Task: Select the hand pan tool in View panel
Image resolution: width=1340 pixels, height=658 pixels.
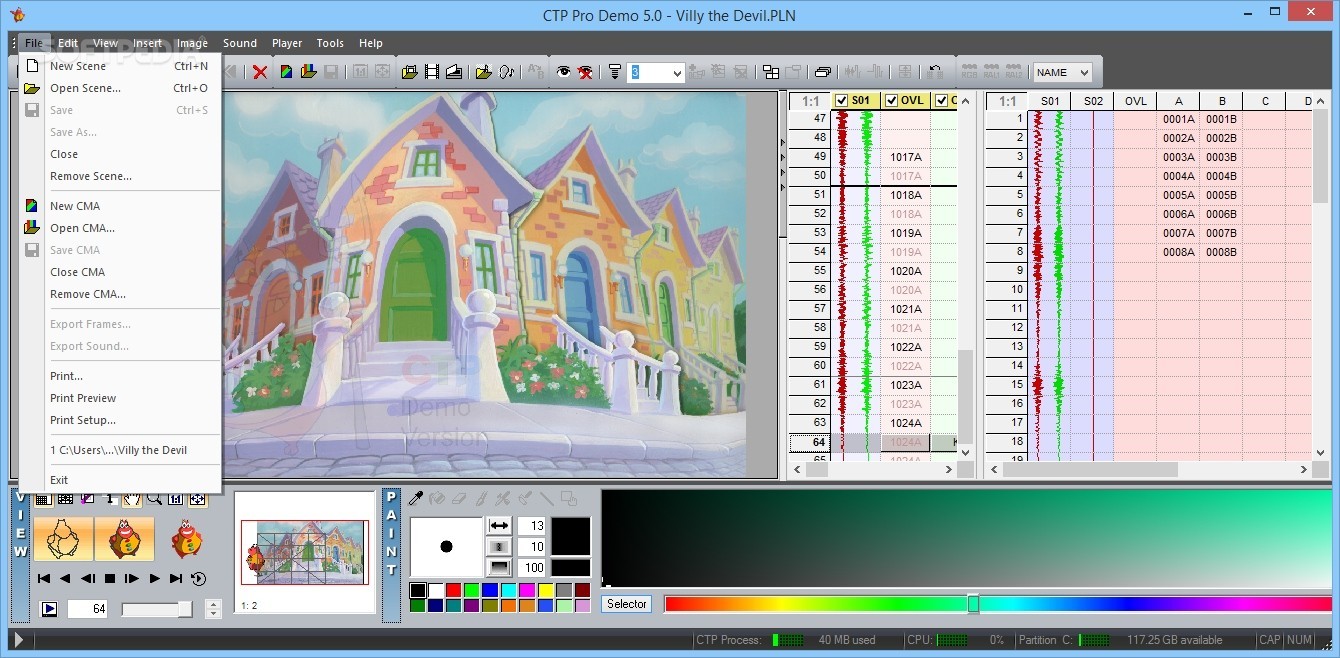Action: coord(131,498)
